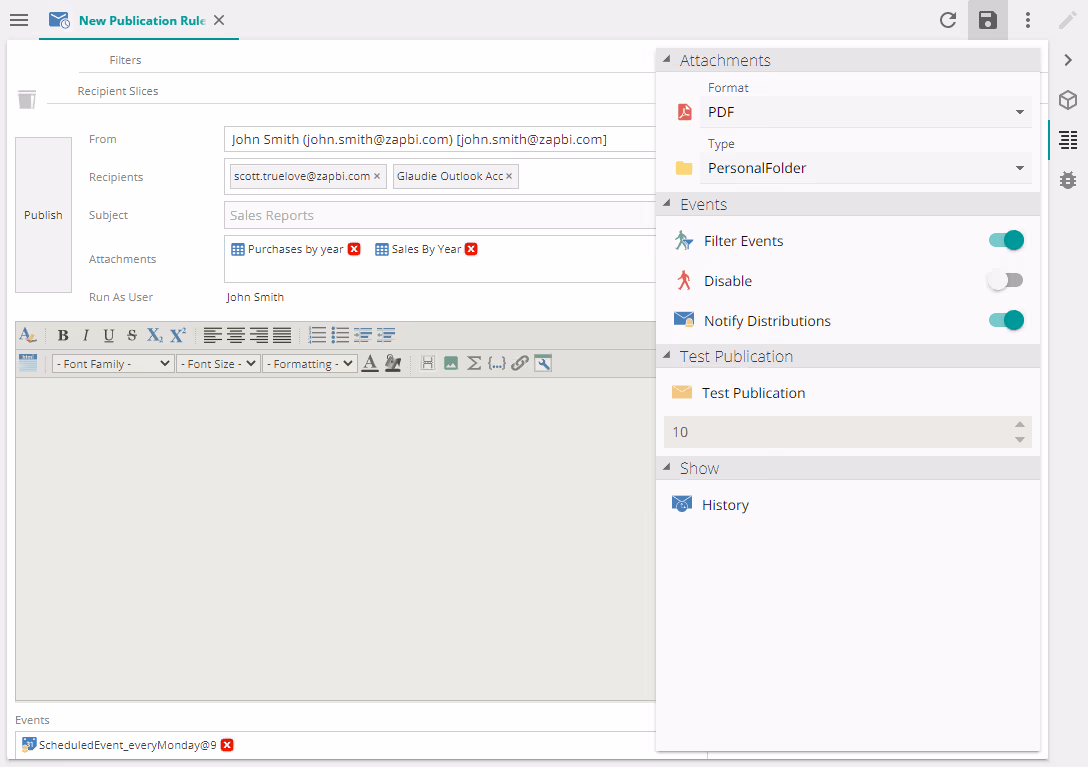
Task: Click the save icon in top bar
Action: [987, 20]
